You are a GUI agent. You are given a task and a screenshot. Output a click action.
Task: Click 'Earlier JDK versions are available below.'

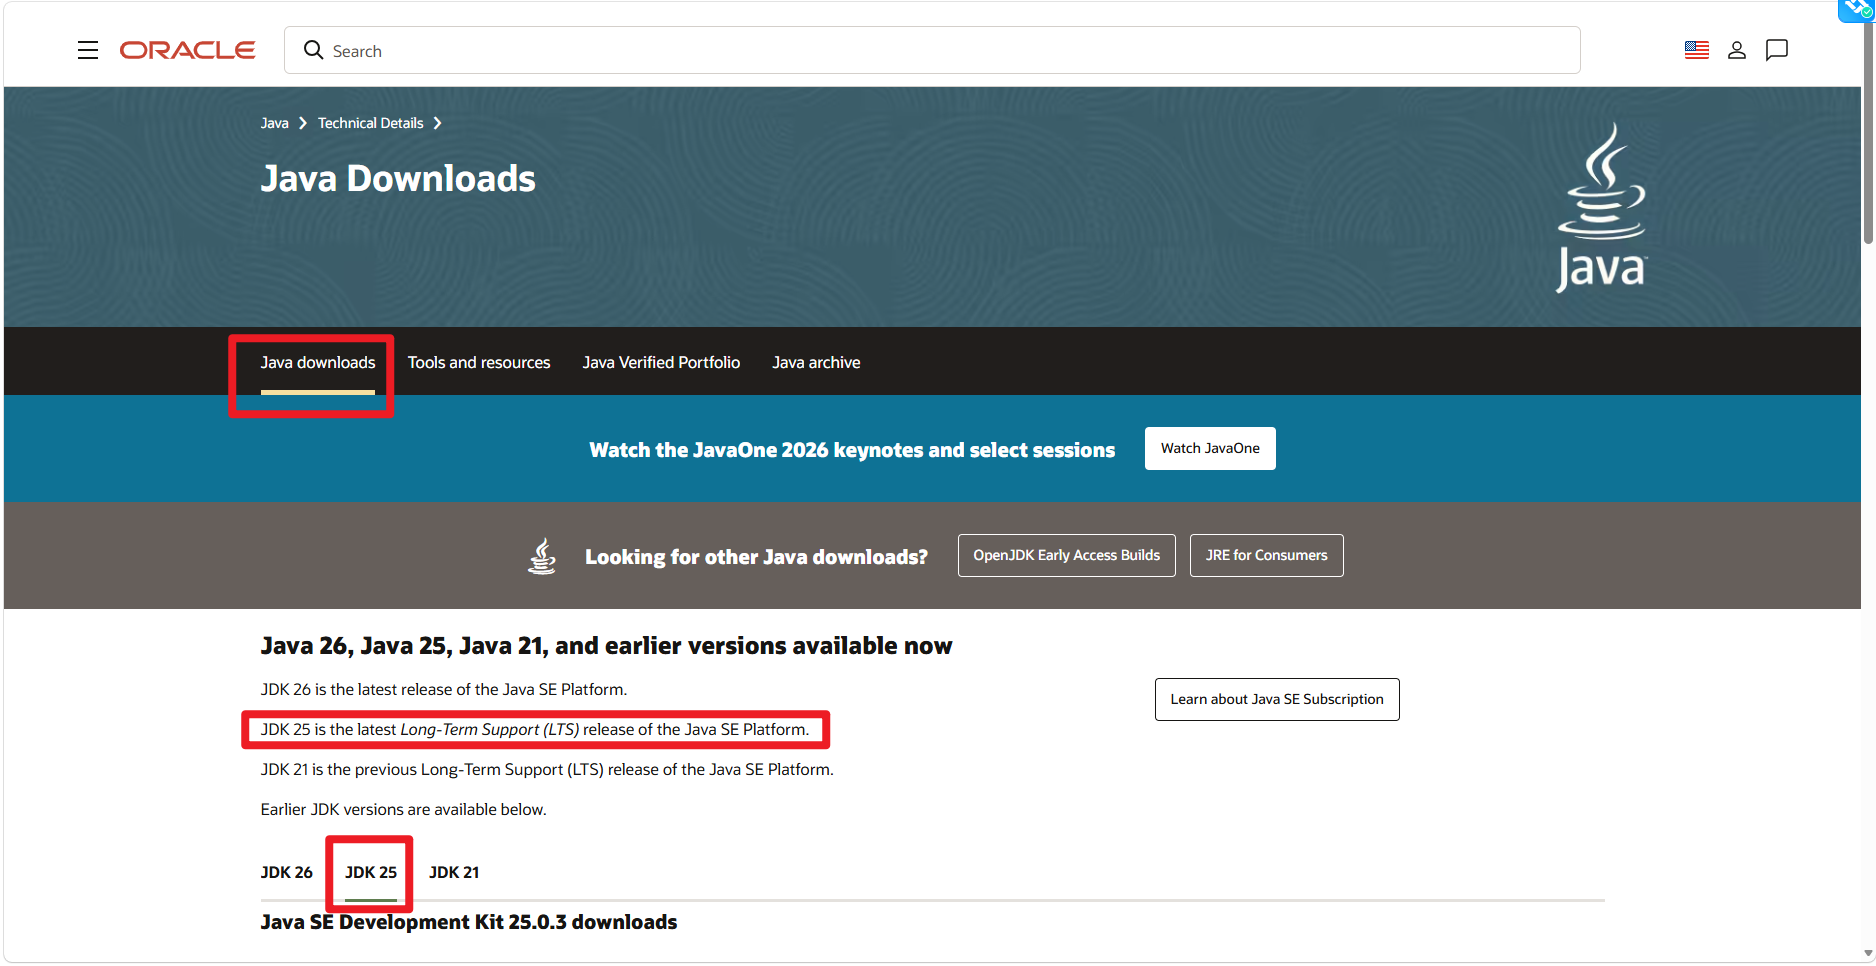(x=403, y=809)
